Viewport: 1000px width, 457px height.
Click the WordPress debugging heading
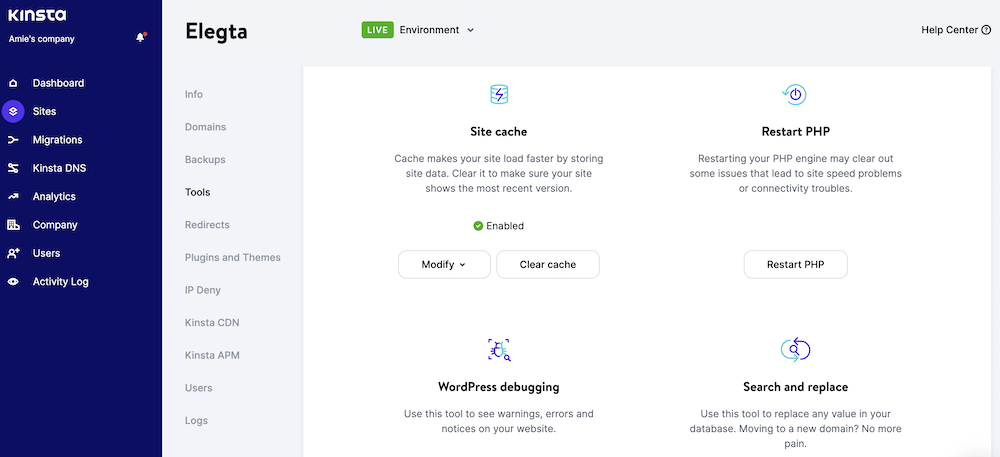(499, 386)
